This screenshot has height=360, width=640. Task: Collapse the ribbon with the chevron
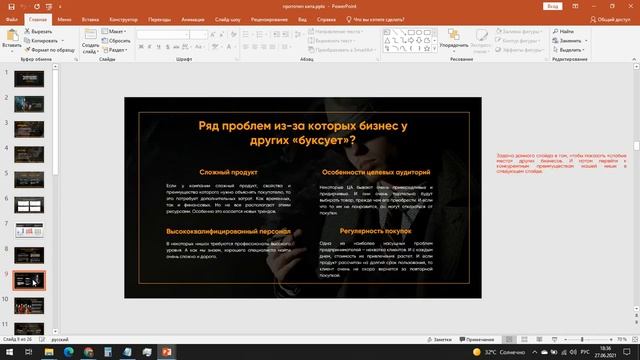click(634, 59)
